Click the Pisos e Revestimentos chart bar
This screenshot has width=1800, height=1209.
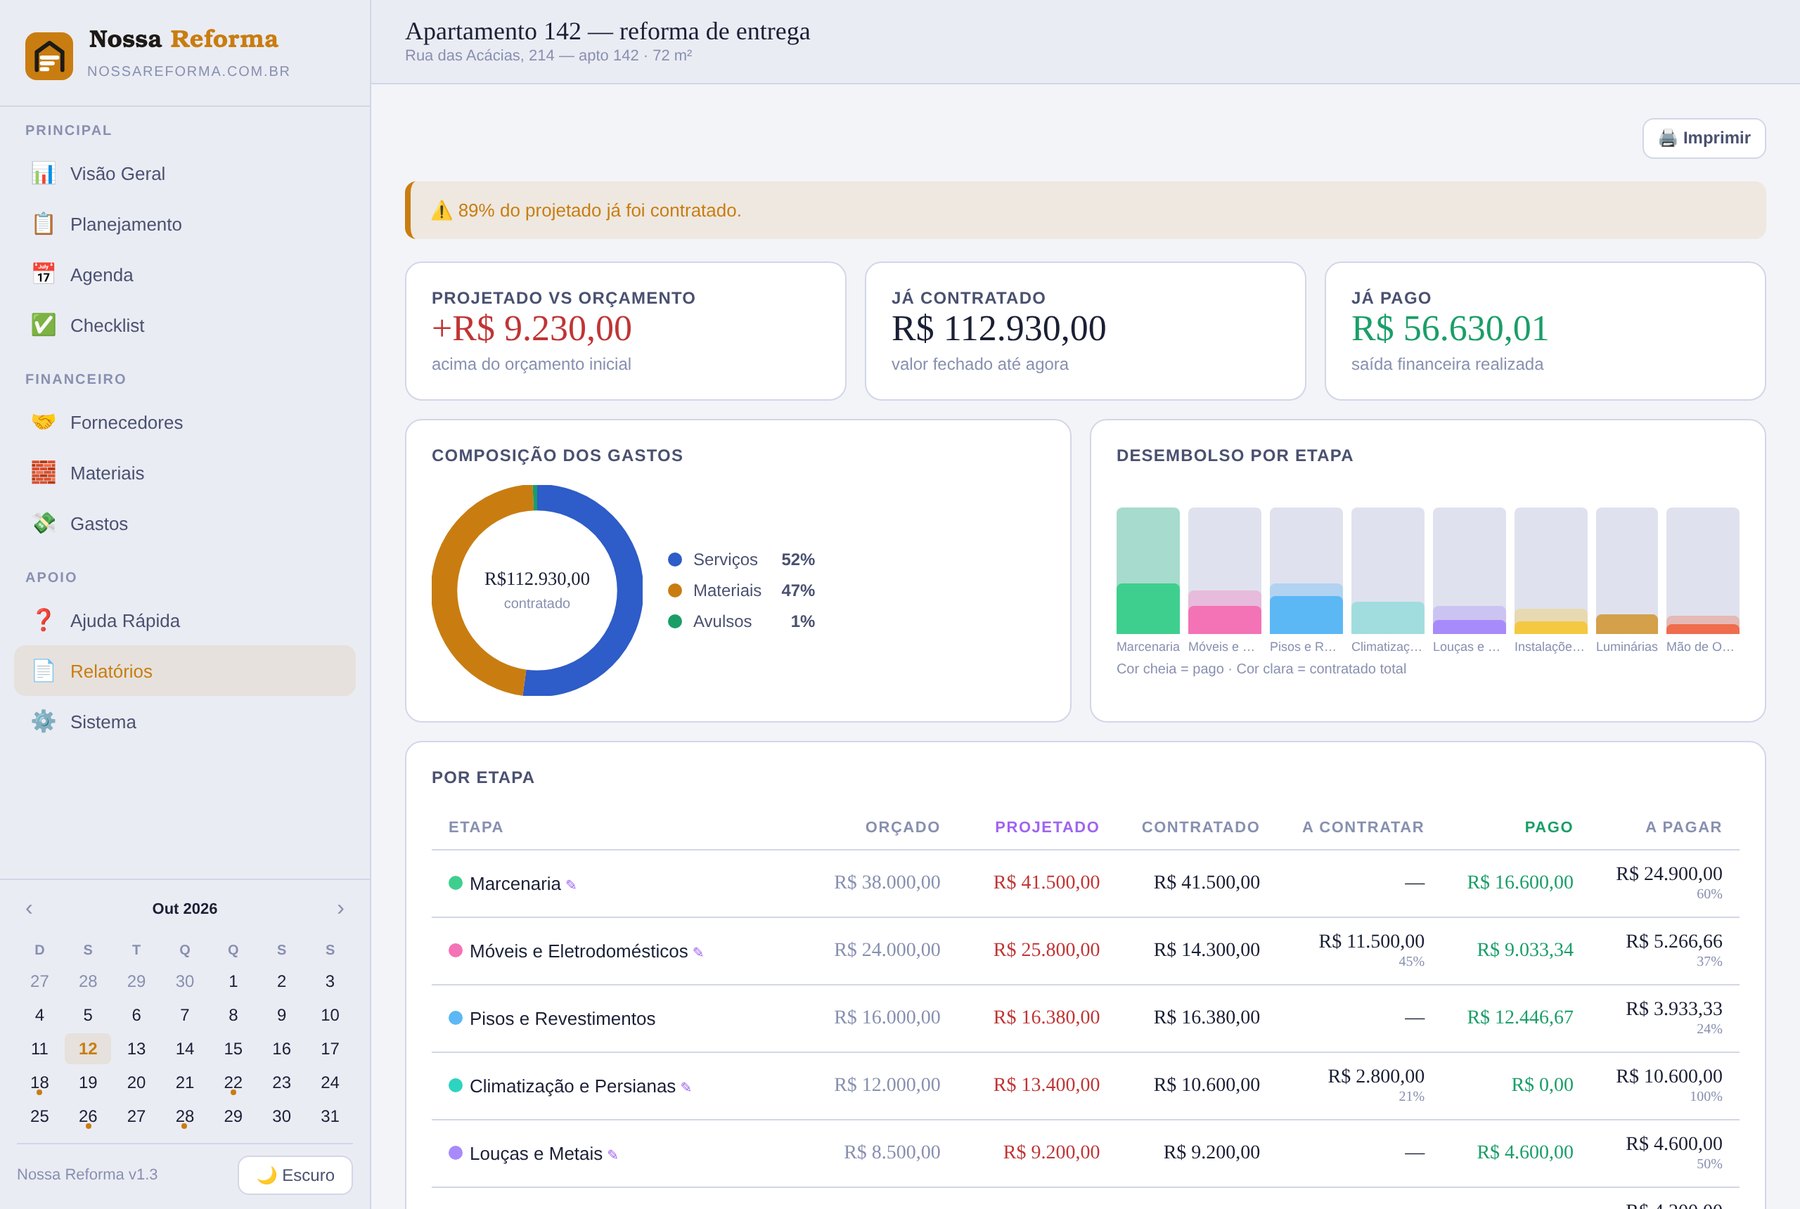click(1306, 571)
